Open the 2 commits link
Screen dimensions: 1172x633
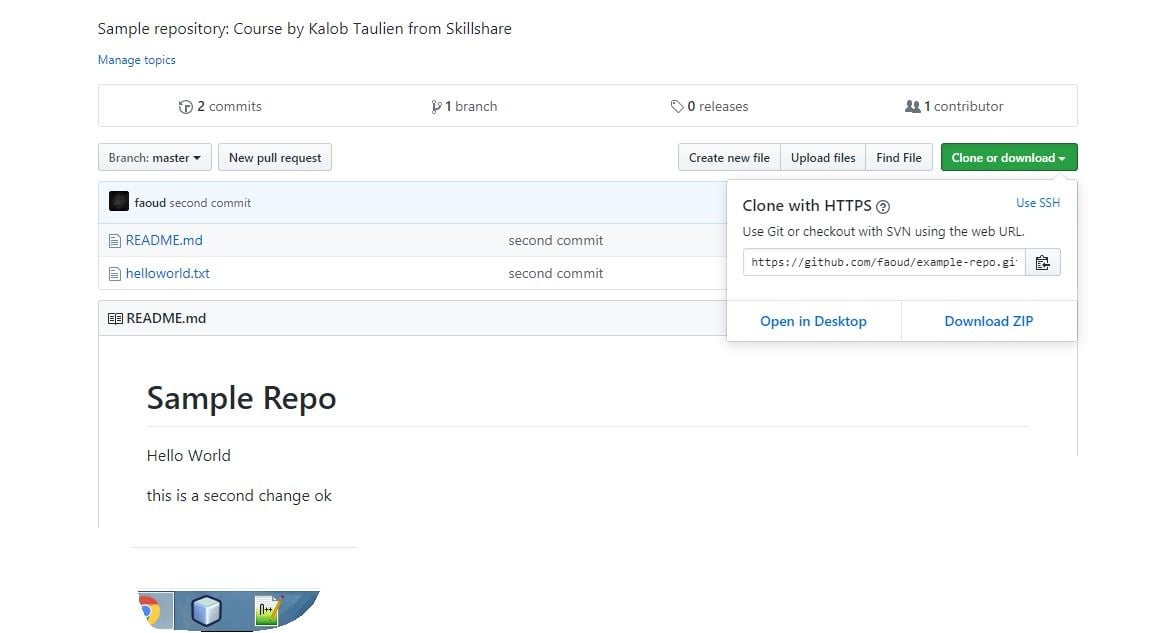(220, 106)
